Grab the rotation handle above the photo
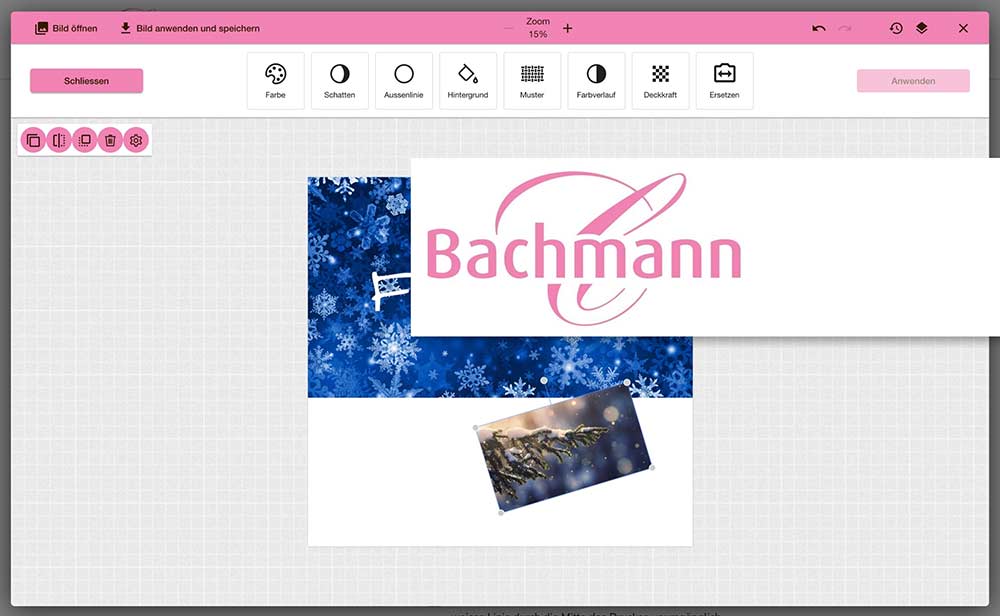The width and height of the screenshot is (1000, 616). [543, 381]
